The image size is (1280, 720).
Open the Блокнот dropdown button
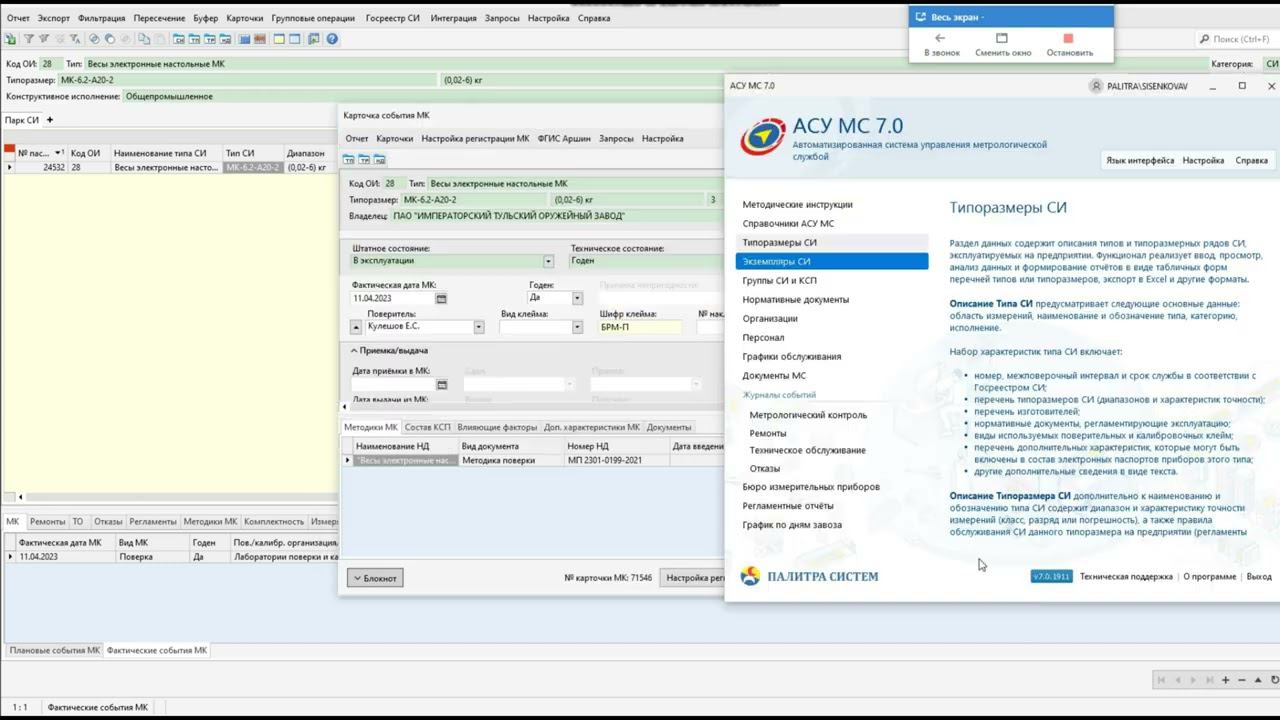click(375, 578)
